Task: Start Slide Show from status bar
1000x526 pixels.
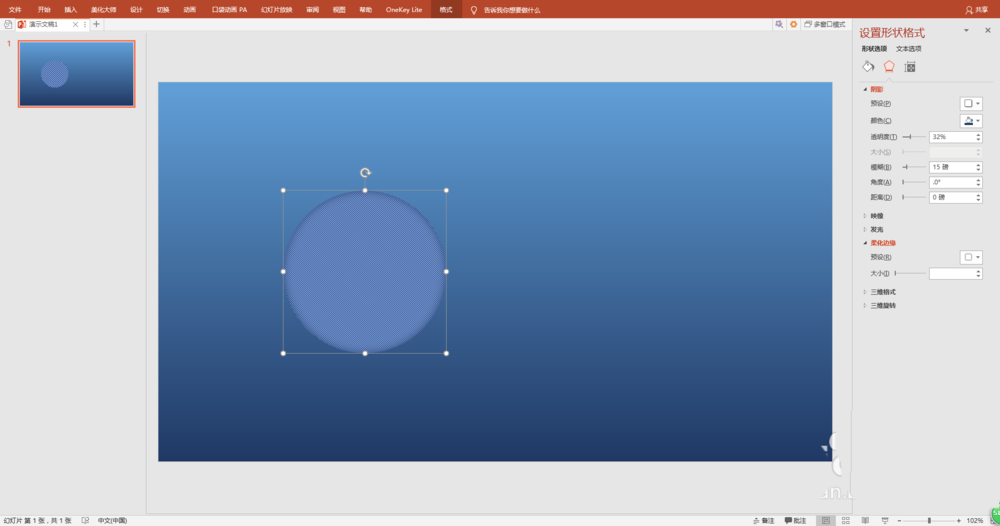Action: coord(885,520)
